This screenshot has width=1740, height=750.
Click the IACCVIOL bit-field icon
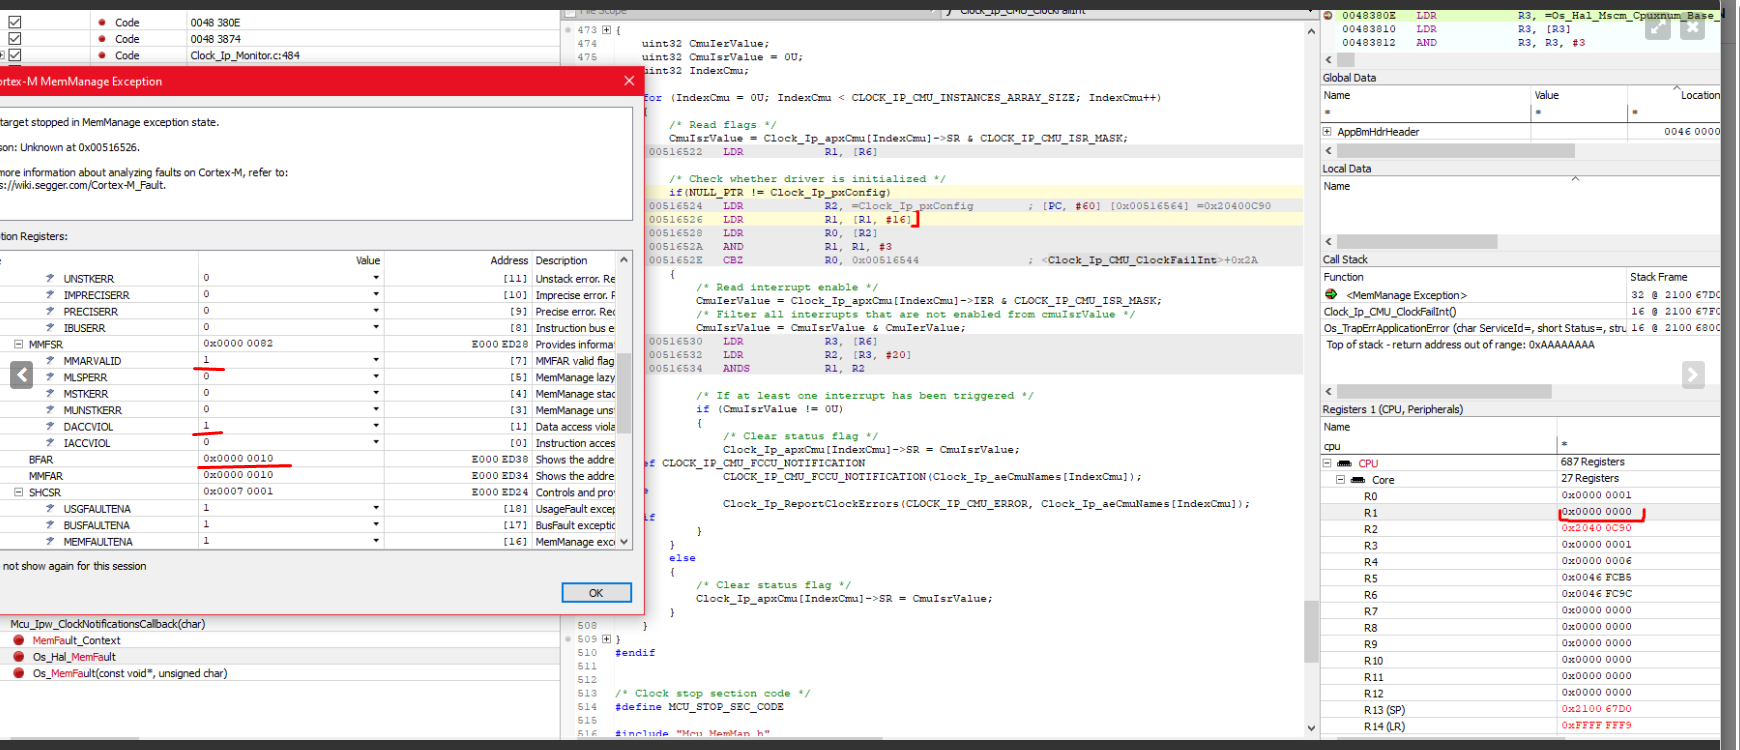coord(50,443)
